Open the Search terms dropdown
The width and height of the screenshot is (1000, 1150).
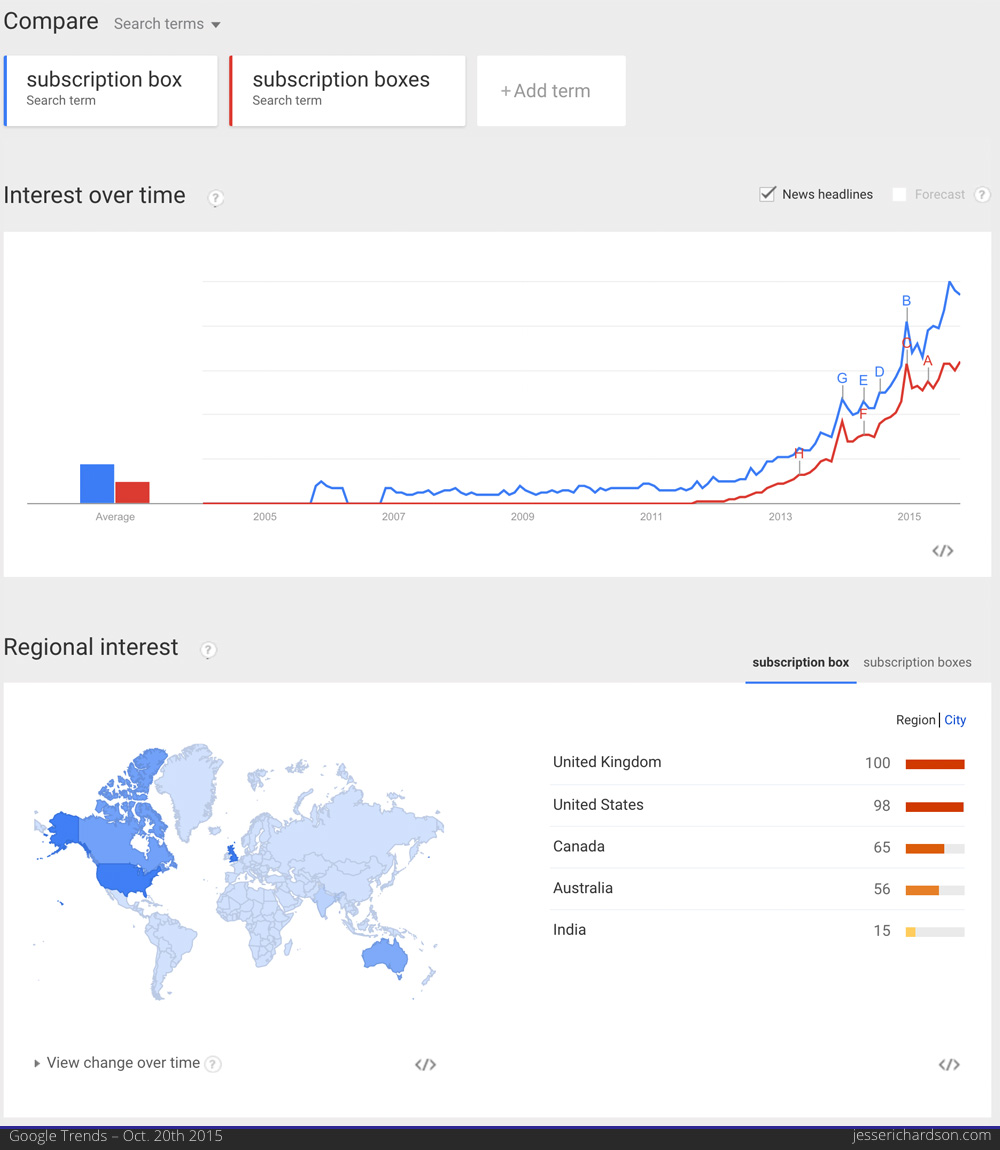[167, 24]
